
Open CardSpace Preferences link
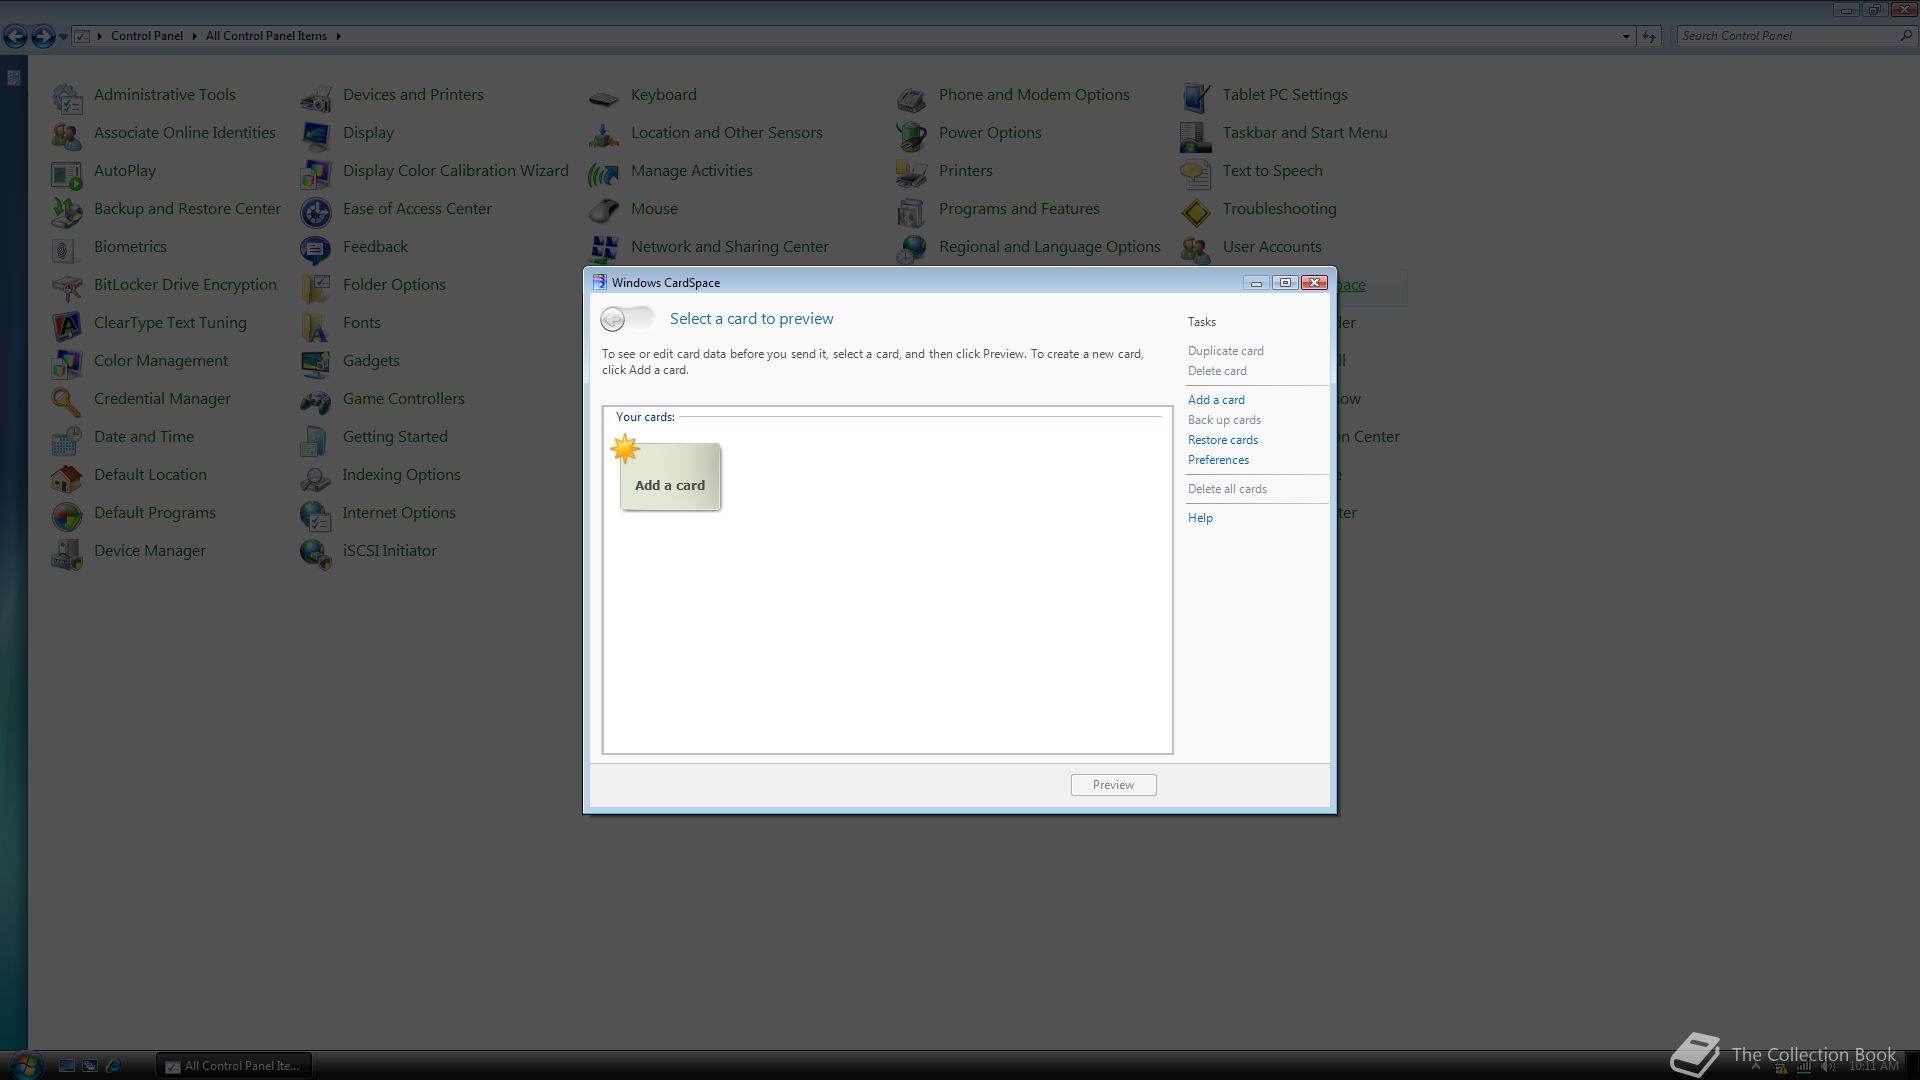pos(1218,460)
